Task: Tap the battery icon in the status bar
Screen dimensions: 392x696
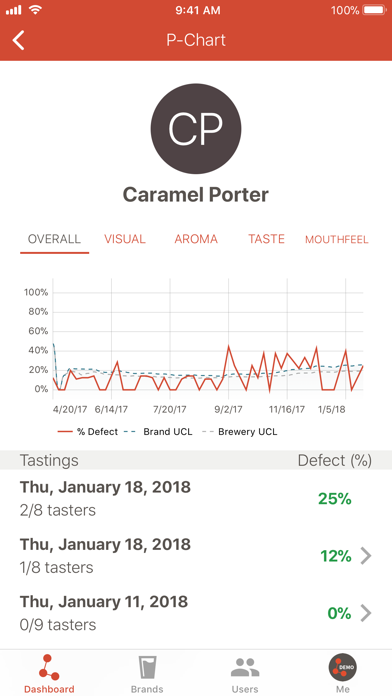Action: 374,10
